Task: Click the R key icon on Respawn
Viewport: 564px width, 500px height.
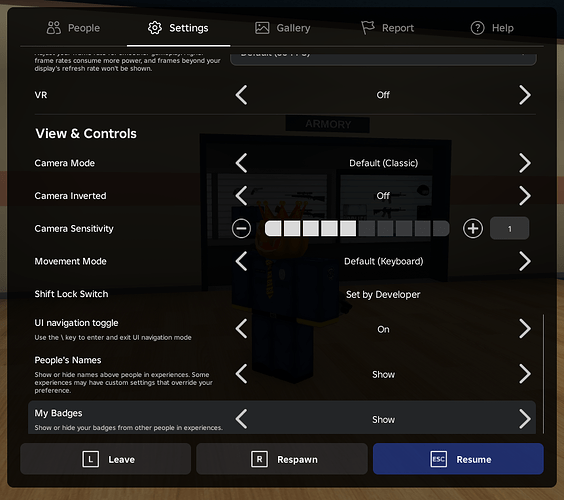Action: (x=259, y=459)
